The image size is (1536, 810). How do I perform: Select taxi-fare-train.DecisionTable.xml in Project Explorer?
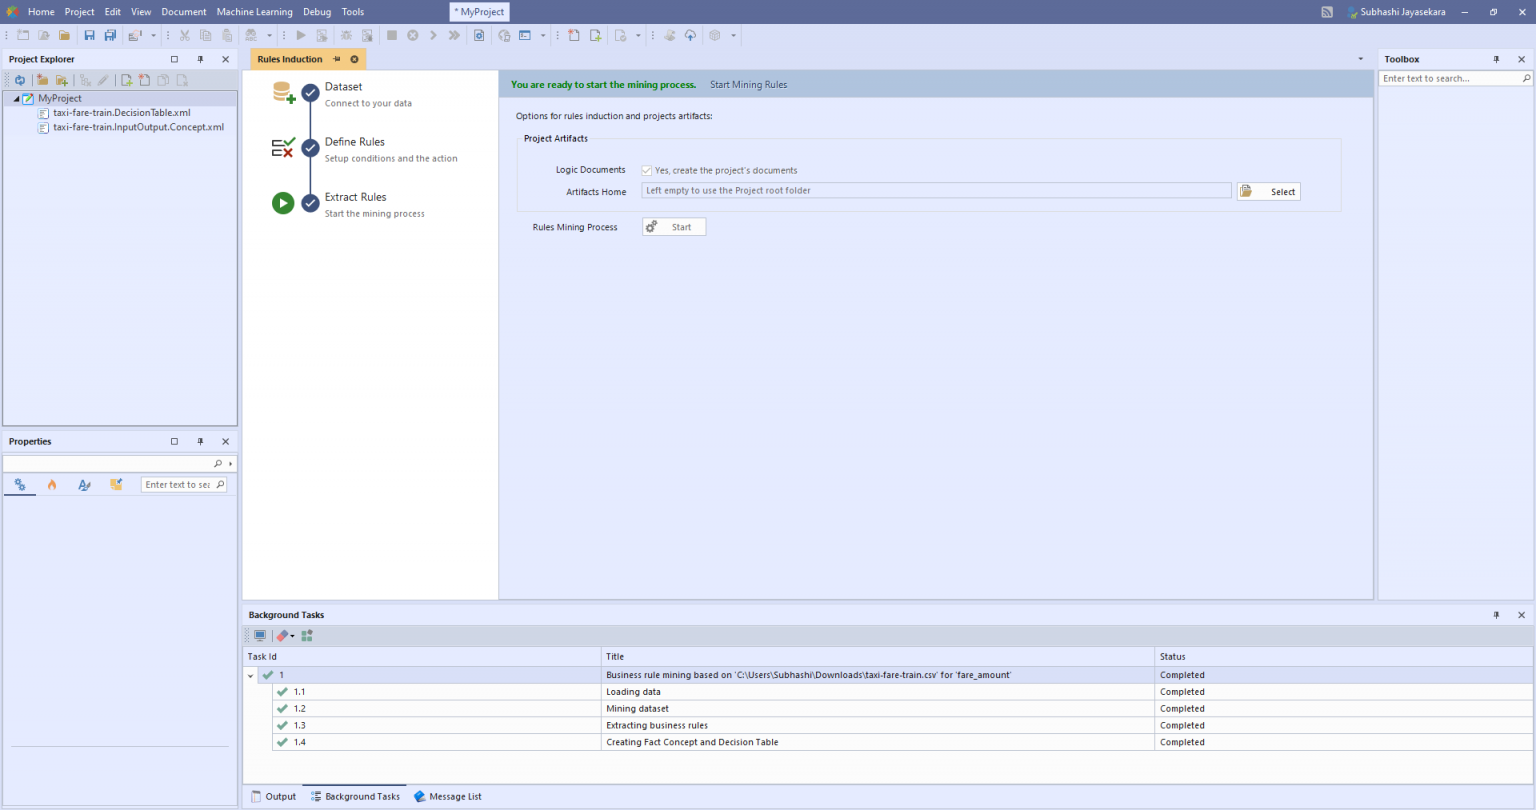pos(122,113)
